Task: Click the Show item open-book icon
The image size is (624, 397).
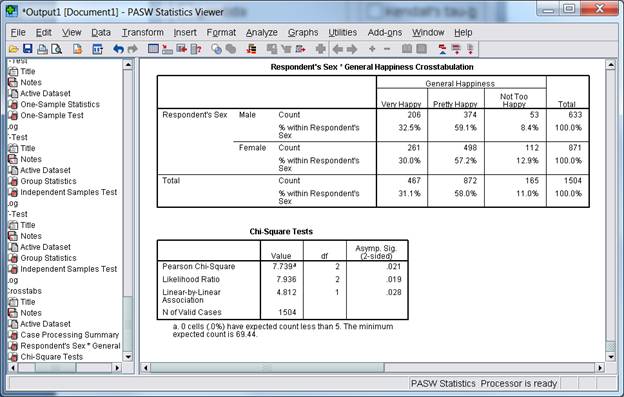Action: point(407,49)
